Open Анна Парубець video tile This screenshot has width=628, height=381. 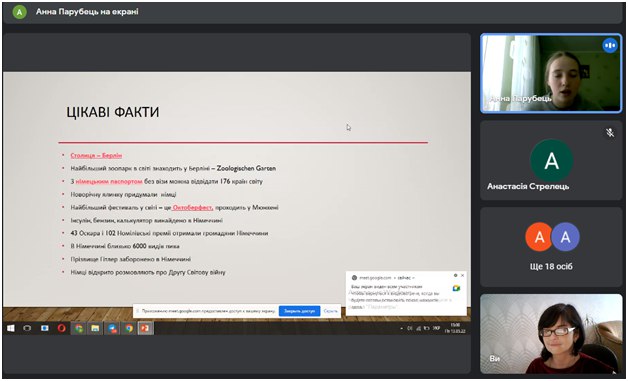[x=551, y=73]
